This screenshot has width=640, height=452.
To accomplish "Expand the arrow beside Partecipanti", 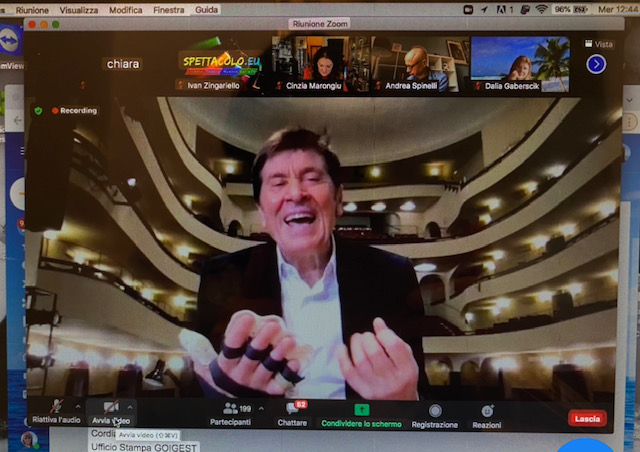I will [x=262, y=408].
